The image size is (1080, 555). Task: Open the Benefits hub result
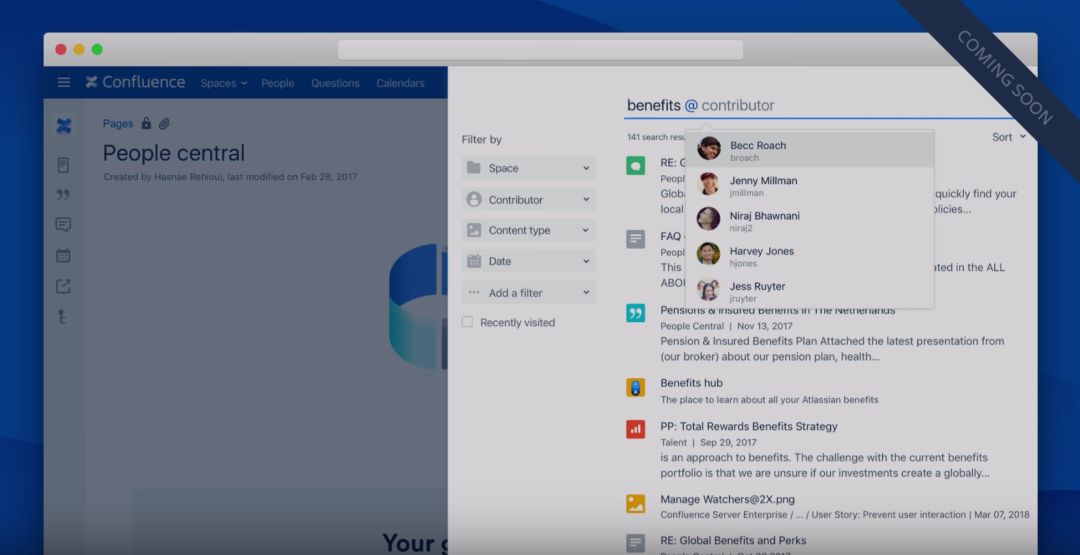coord(692,383)
